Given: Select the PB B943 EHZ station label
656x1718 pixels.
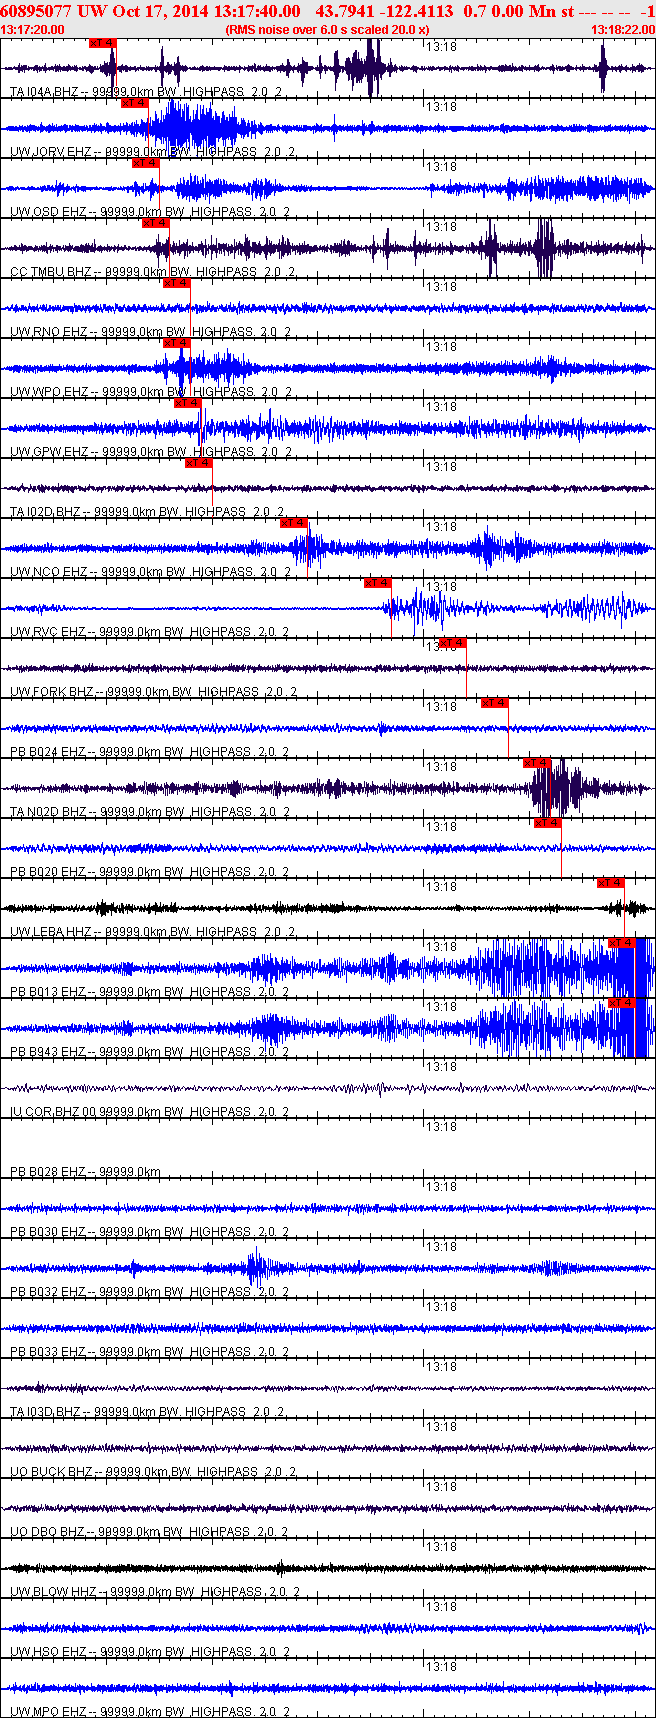Looking at the screenshot, I should 149,1052.
